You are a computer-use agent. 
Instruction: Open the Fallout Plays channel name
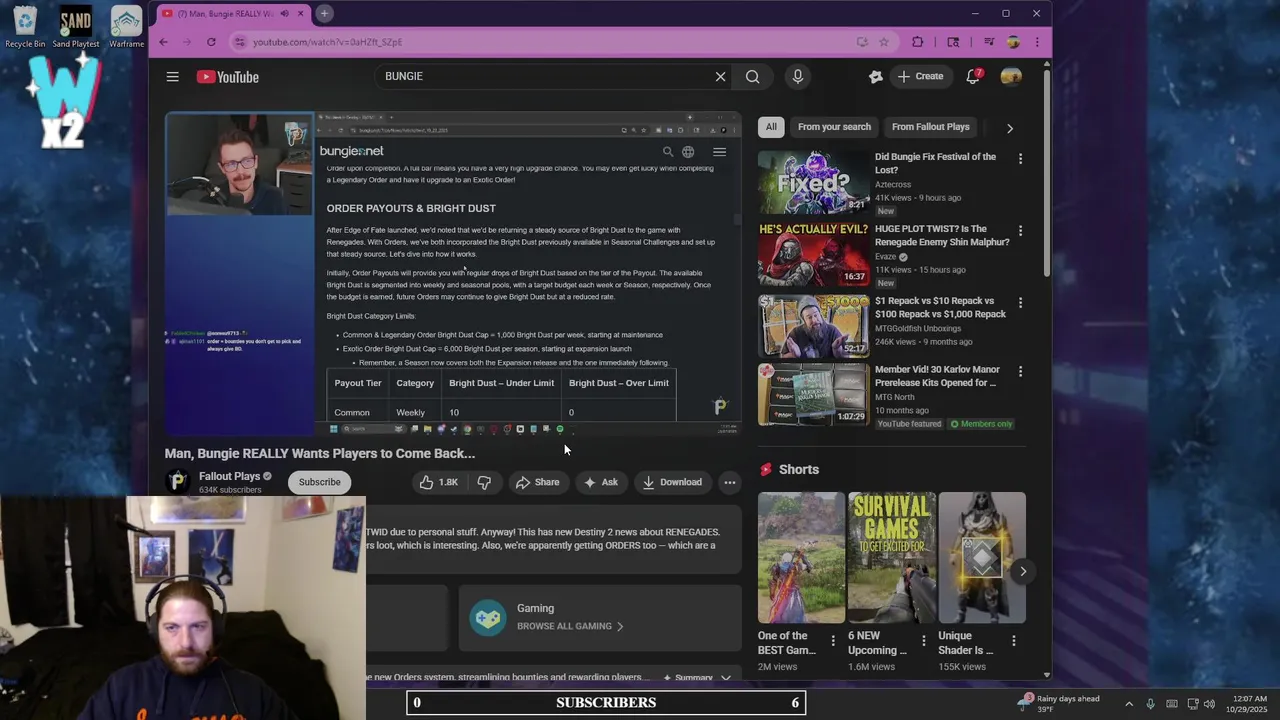pyautogui.click(x=229, y=476)
